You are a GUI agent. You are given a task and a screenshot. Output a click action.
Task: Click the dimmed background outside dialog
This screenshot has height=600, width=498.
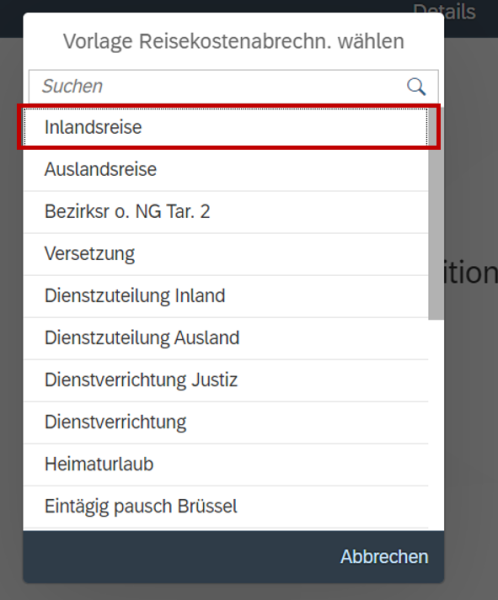(x=471, y=421)
